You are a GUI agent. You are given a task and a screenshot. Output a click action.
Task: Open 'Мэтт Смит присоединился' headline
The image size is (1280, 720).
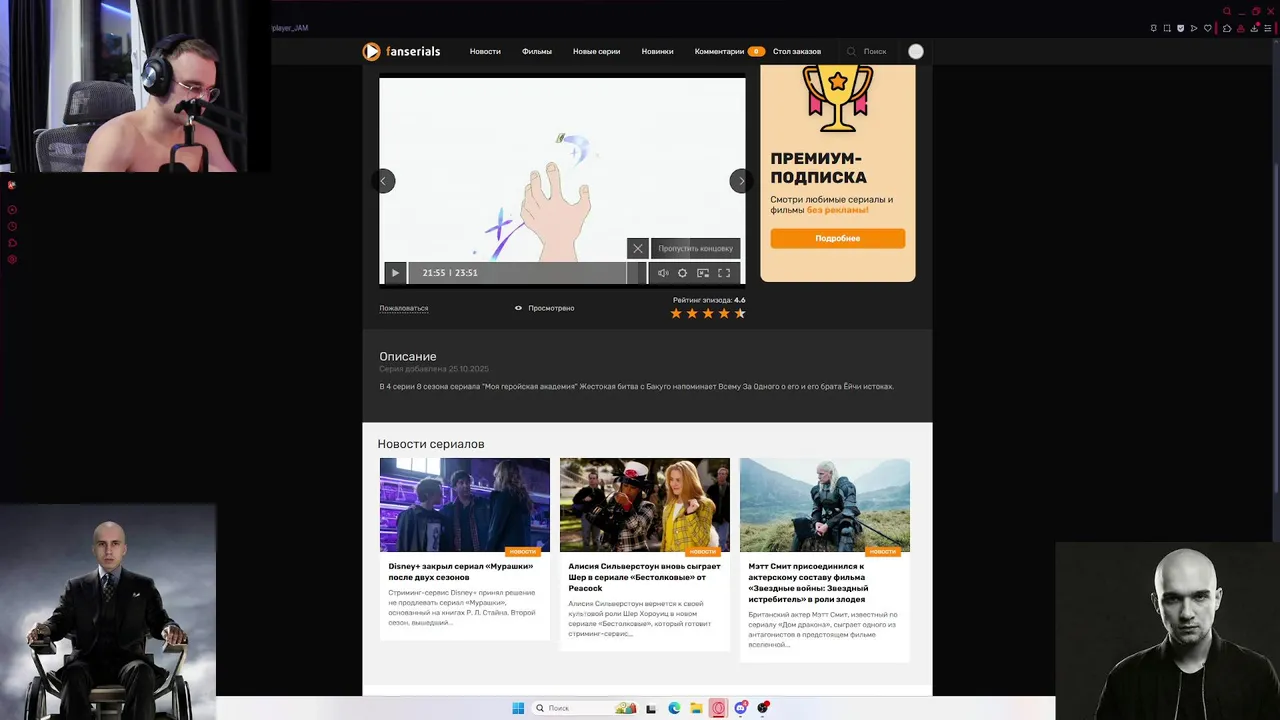(808, 583)
